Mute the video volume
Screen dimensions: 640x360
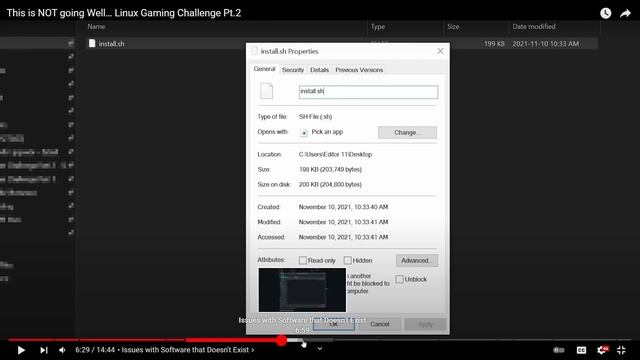[x=62, y=350]
